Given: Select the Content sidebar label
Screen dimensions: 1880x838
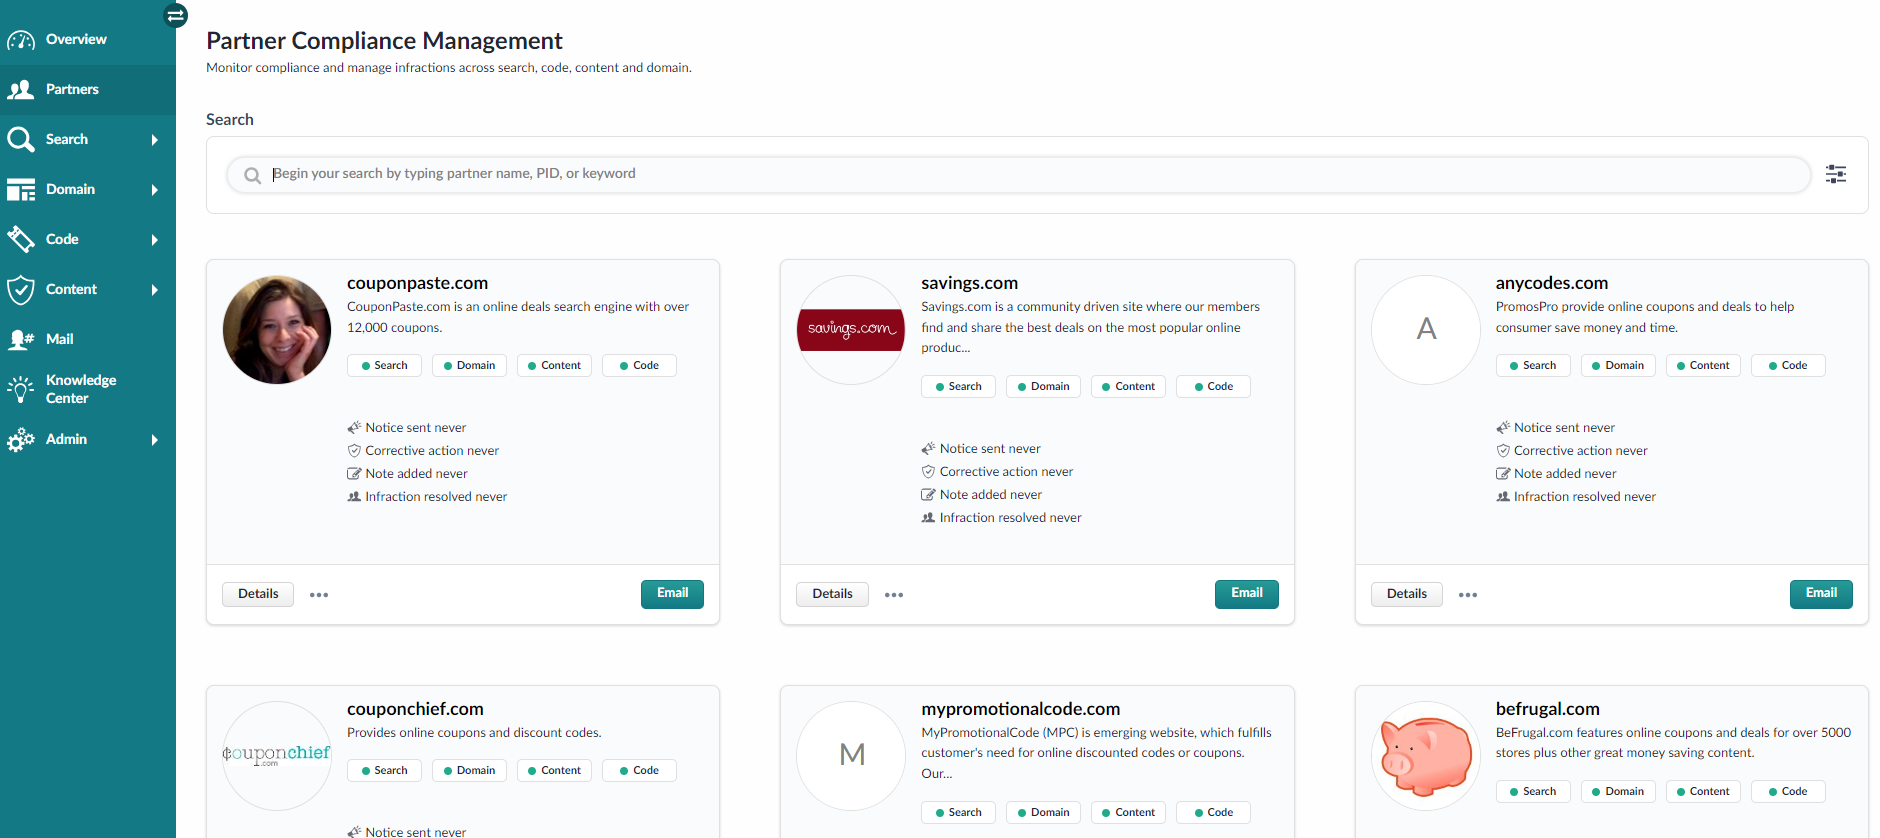Looking at the screenshot, I should [x=71, y=289].
